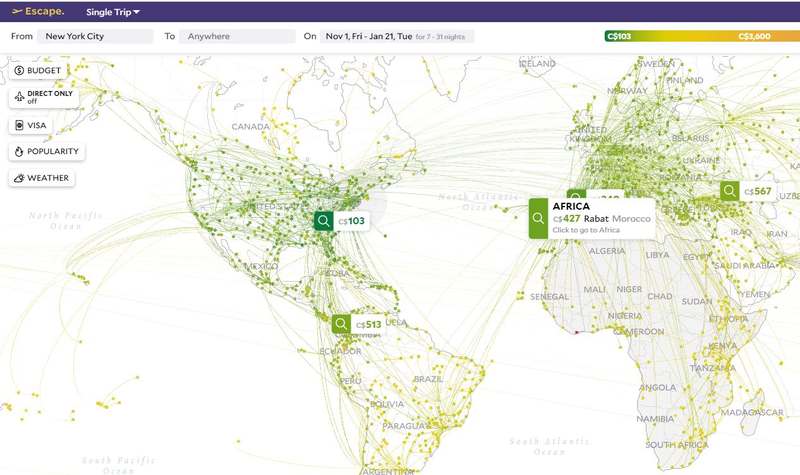Screen dimensions: 800x475
Task: Open the date range Nov 1 - Jan 21
Action: 397,36
